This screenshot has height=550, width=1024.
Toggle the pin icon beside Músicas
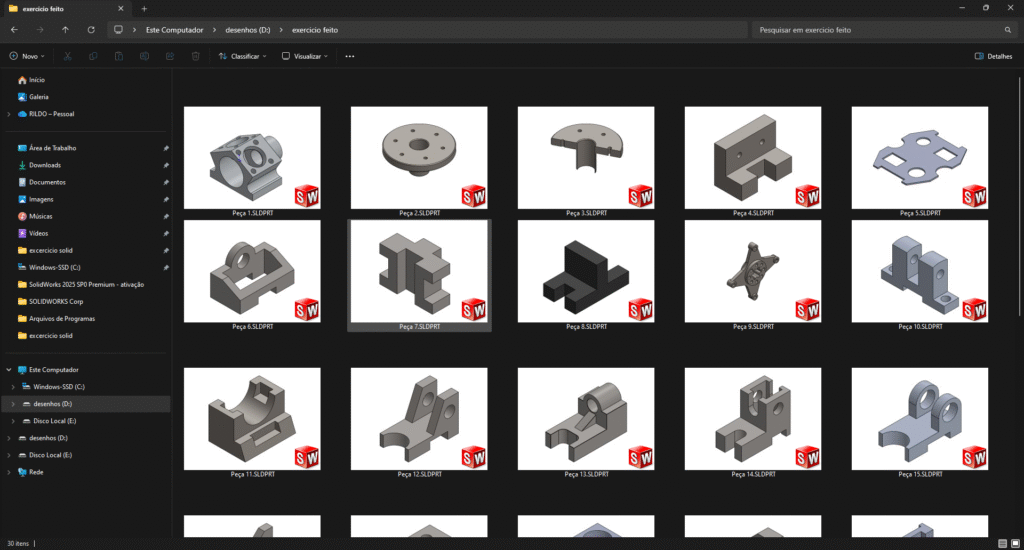(165, 216)
